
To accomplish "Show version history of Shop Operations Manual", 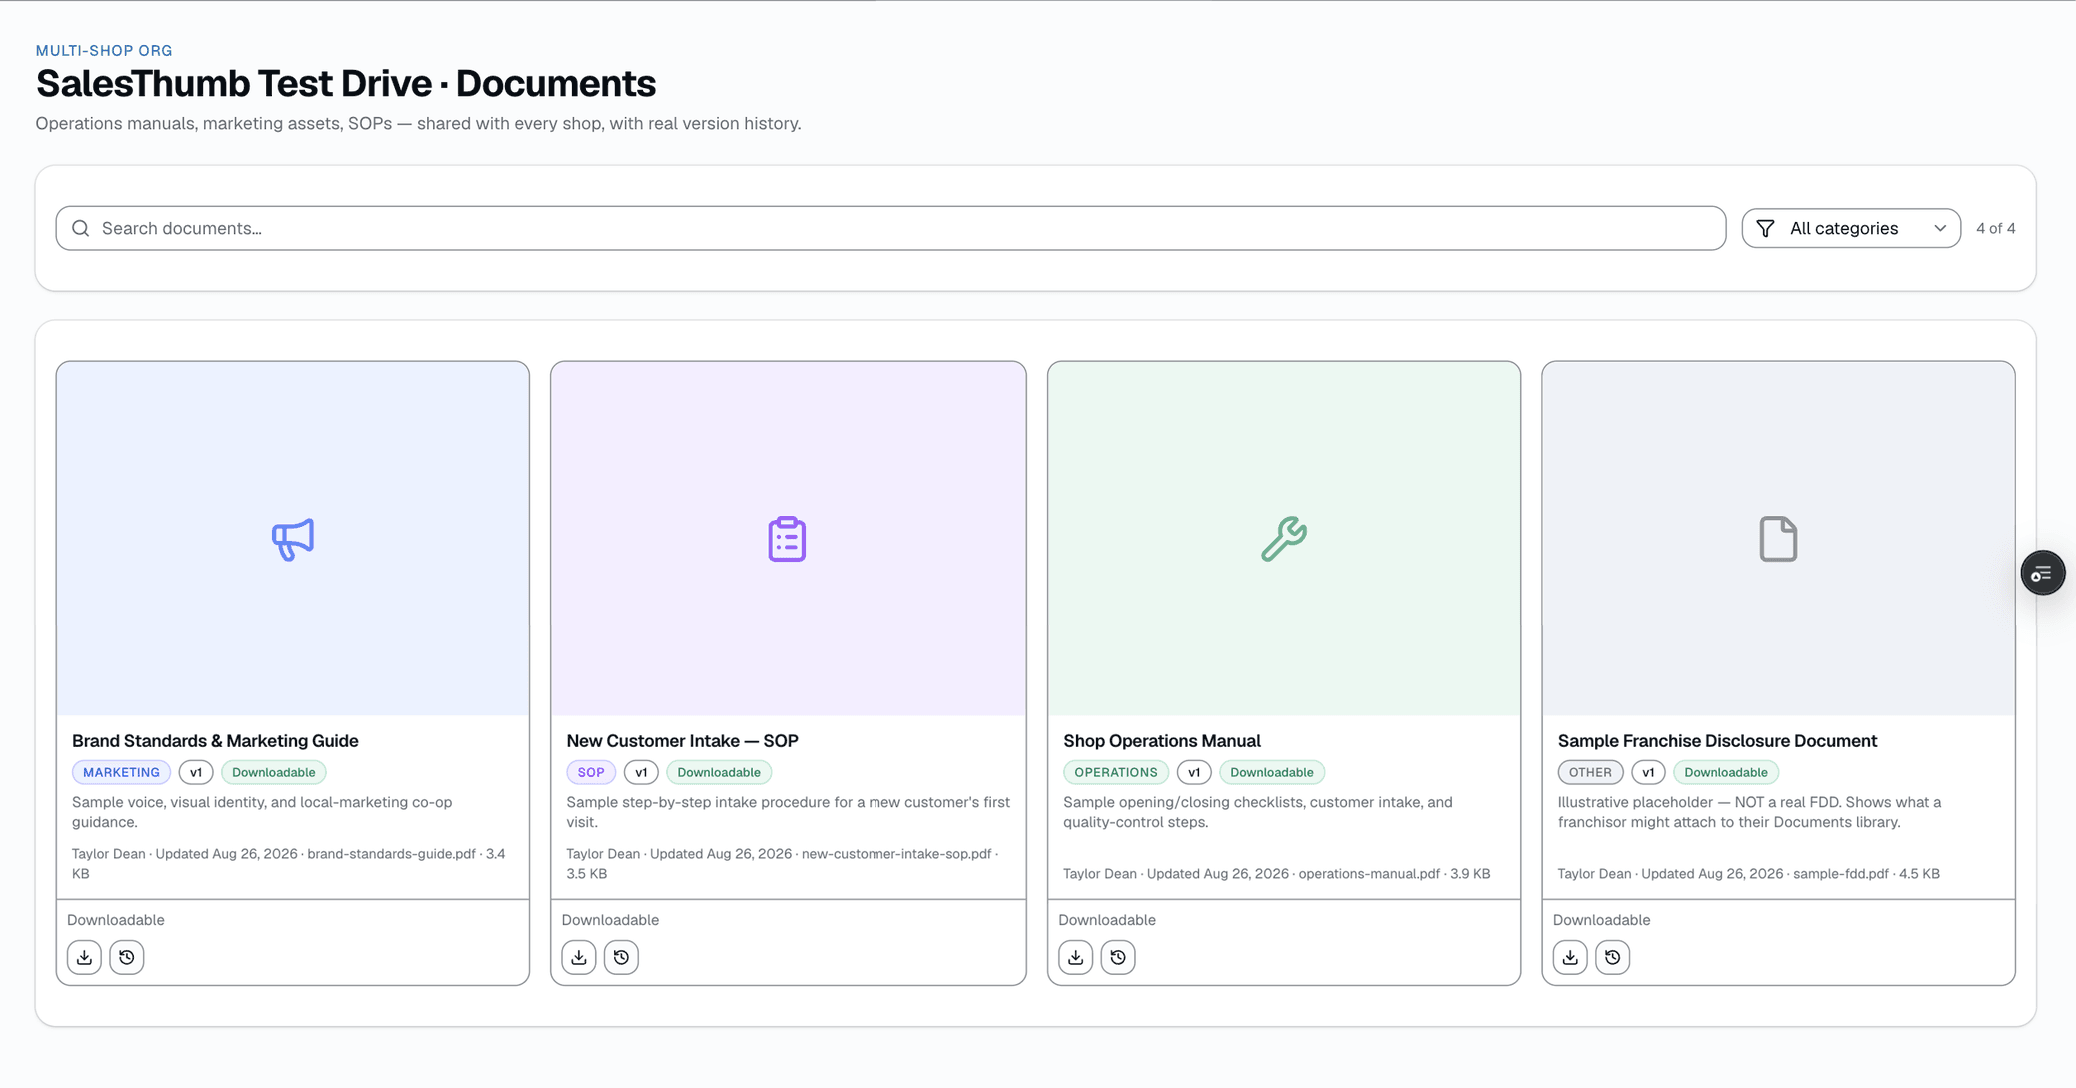I will click(1118, 957).
